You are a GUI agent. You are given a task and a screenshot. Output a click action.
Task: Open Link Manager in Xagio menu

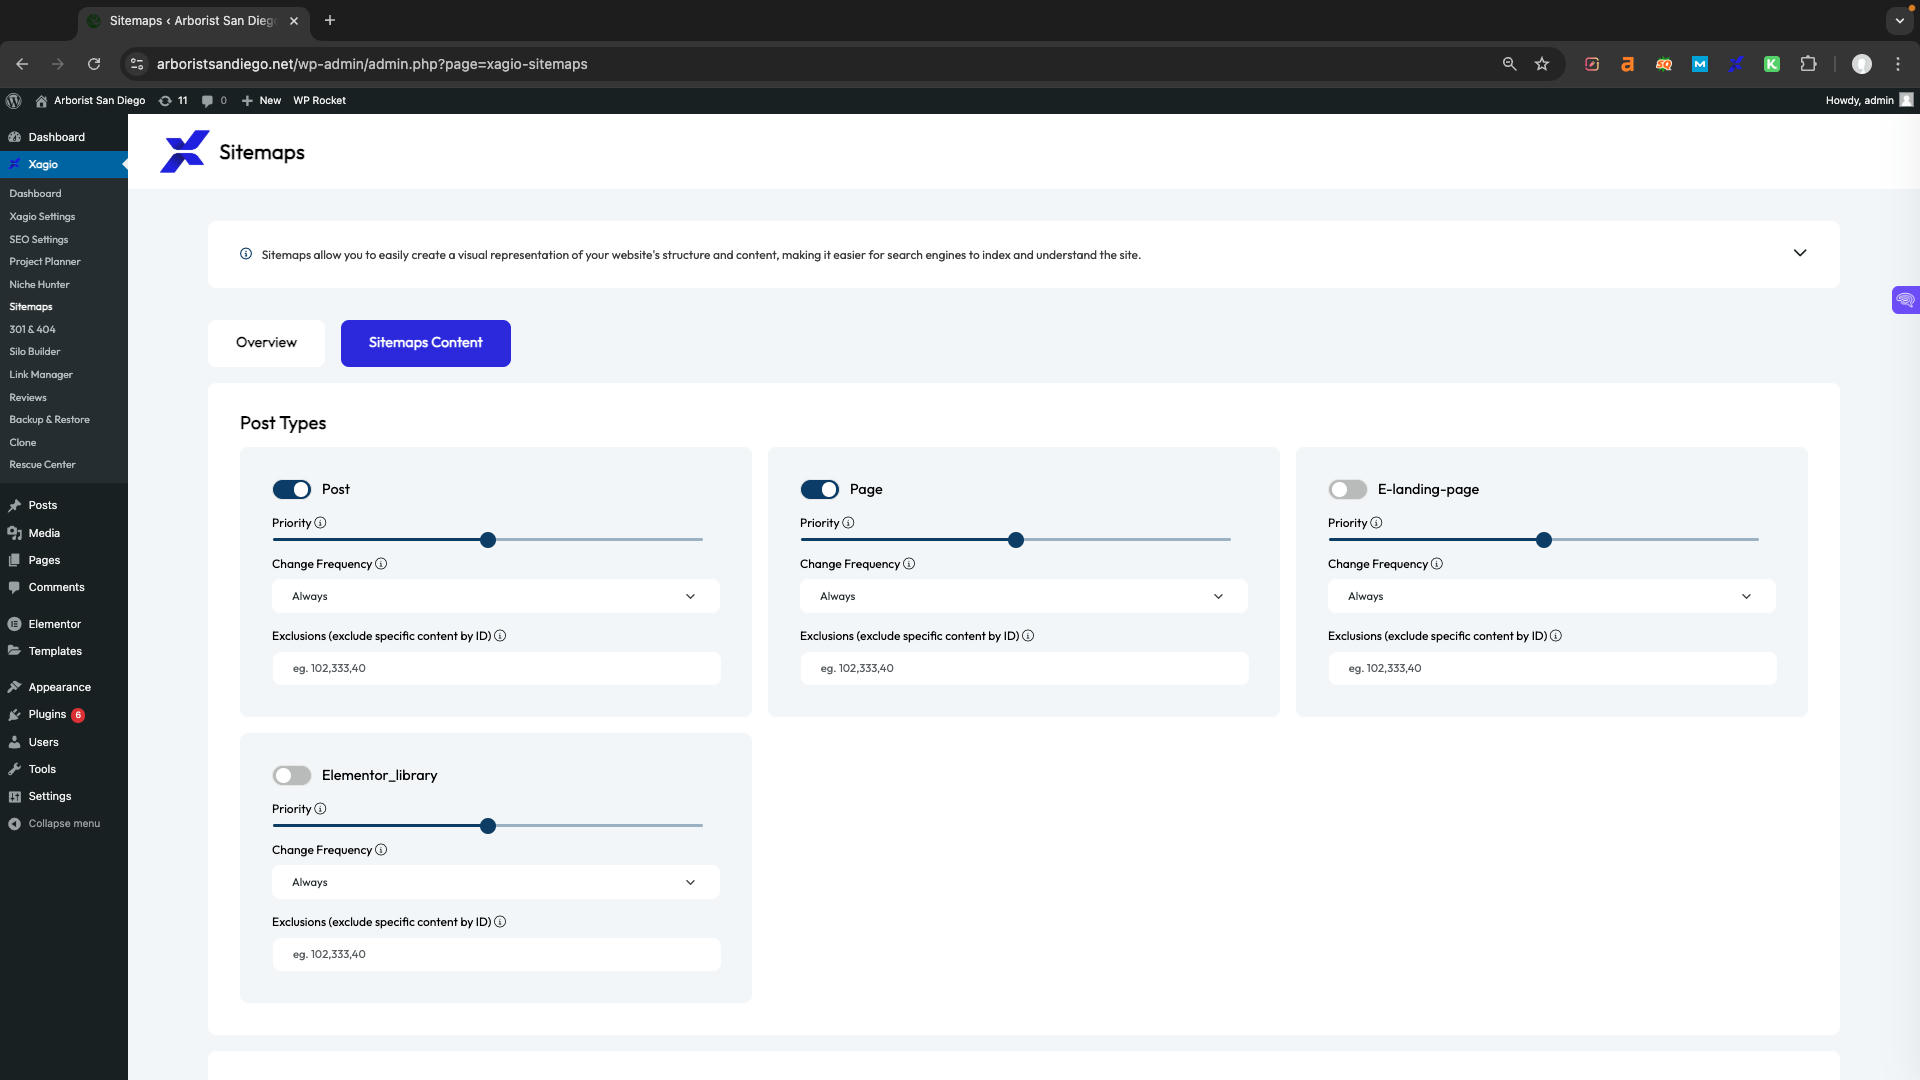click(x=41, y=374)
